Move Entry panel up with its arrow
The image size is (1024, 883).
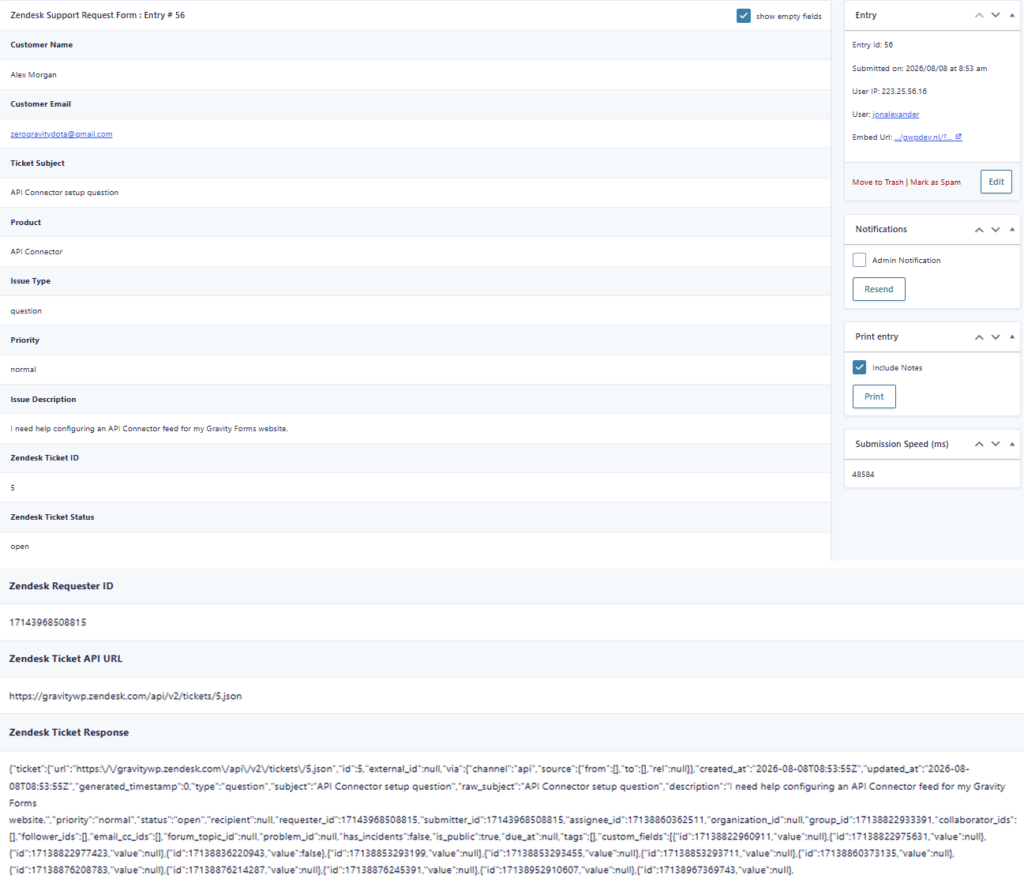click(x=979, y=15)
